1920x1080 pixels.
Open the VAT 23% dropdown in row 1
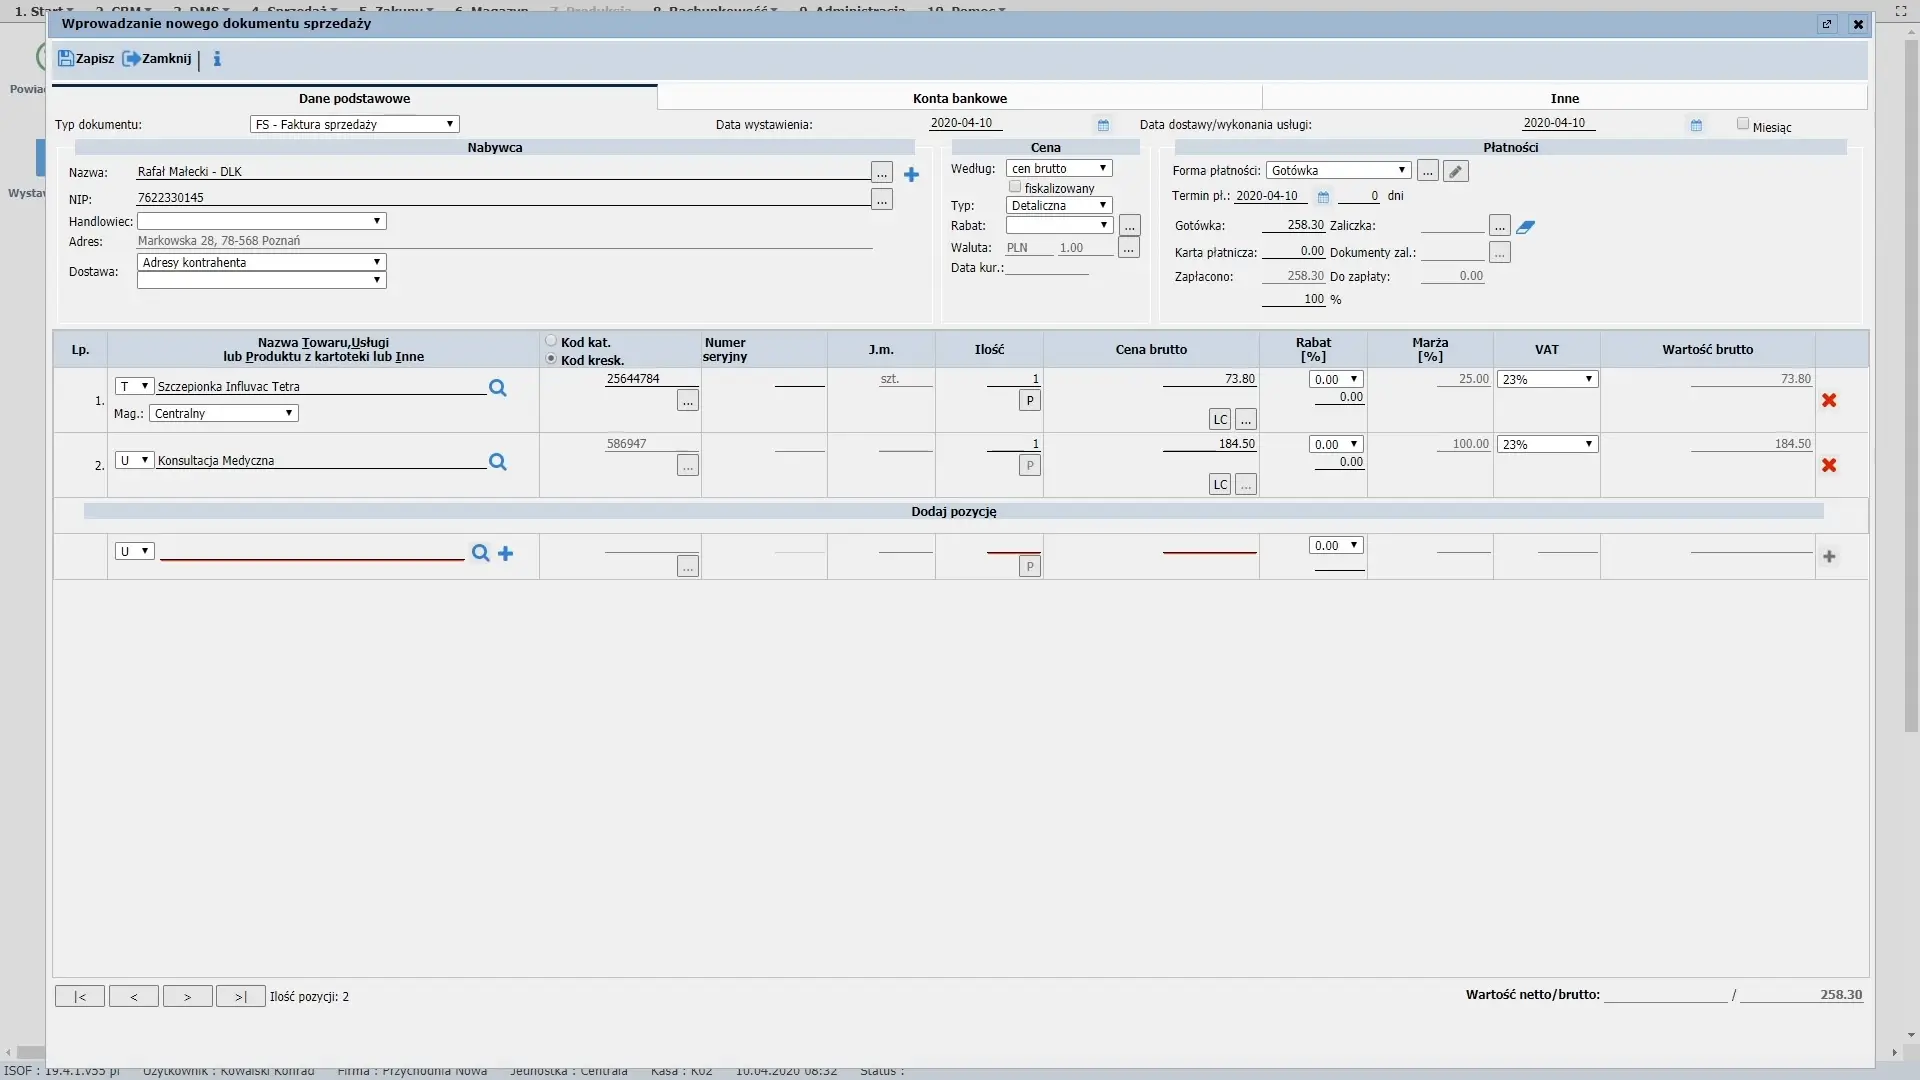1546,379
